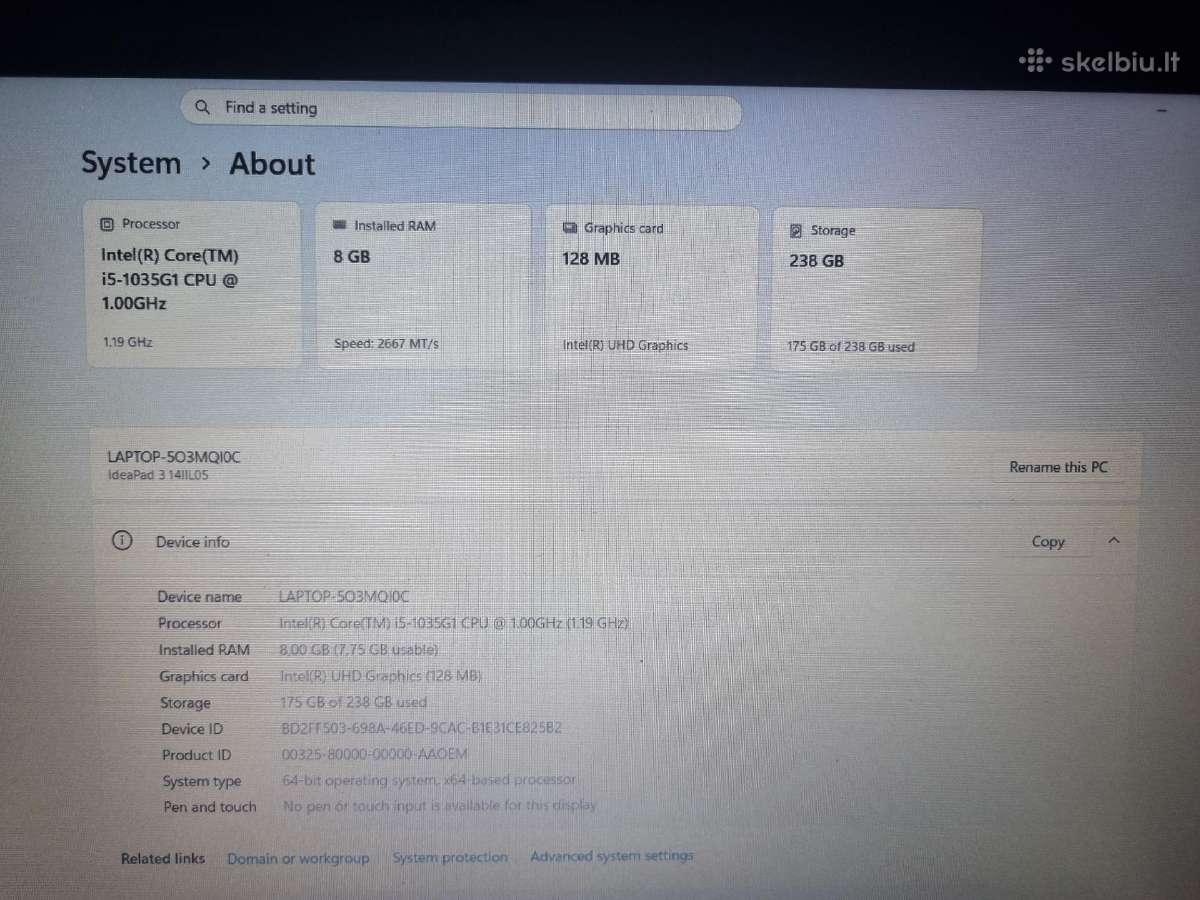
Task: Focus the Find a setting search box
Action: point(461,110)
